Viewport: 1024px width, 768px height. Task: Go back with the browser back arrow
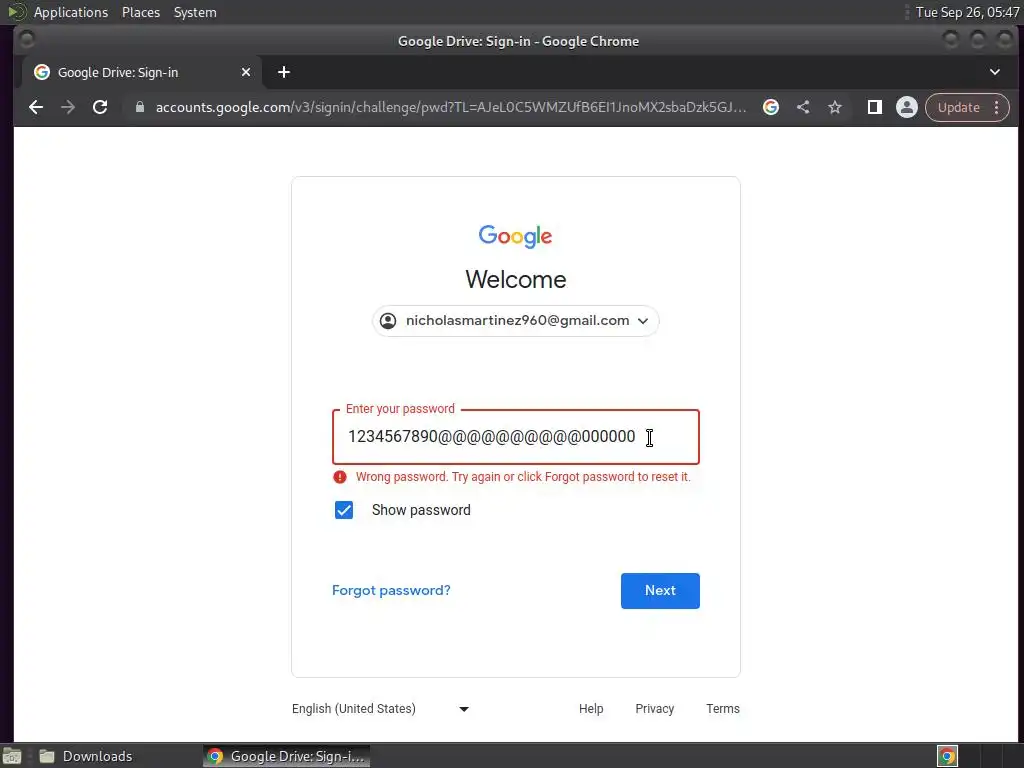pyautogui.click(x=36, y=107)
